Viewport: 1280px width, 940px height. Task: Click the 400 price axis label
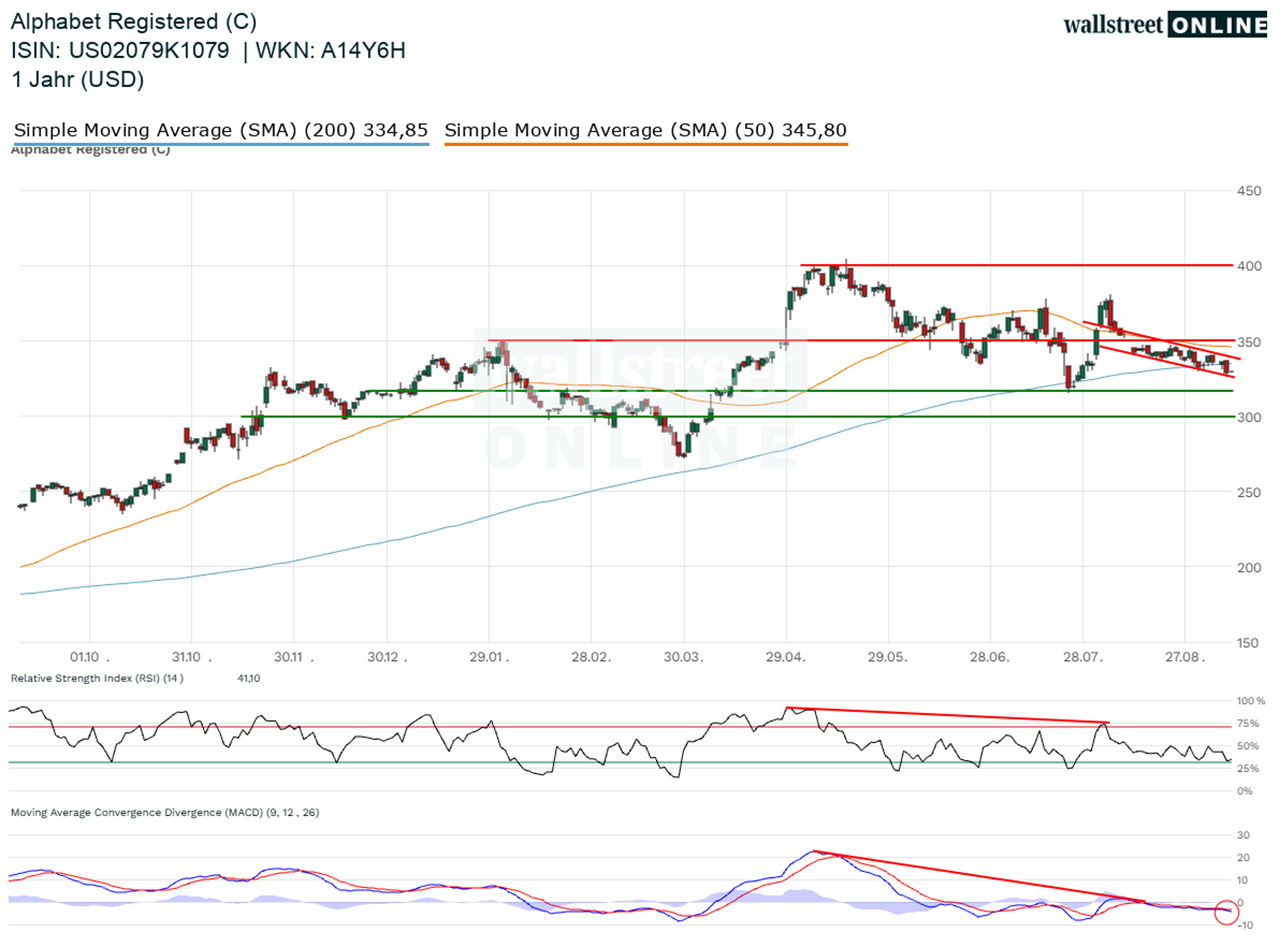(x=1250, y=266)
